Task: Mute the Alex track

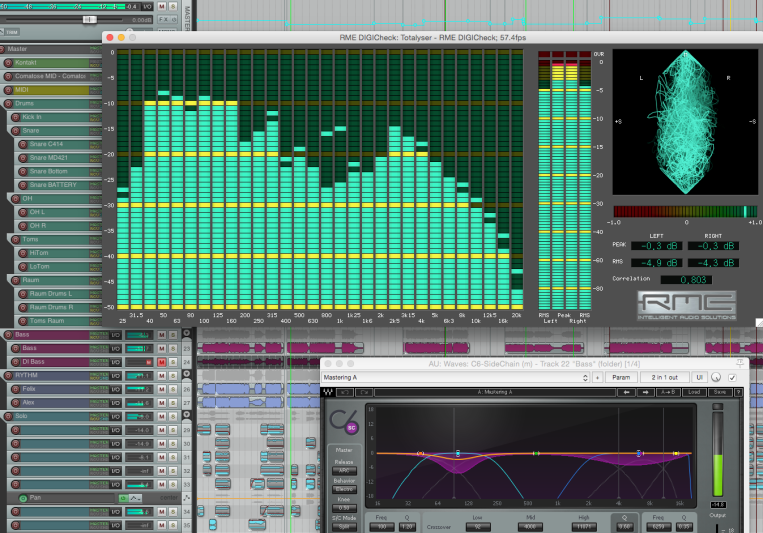Action: pyautogui.click(x=162, y=403)
